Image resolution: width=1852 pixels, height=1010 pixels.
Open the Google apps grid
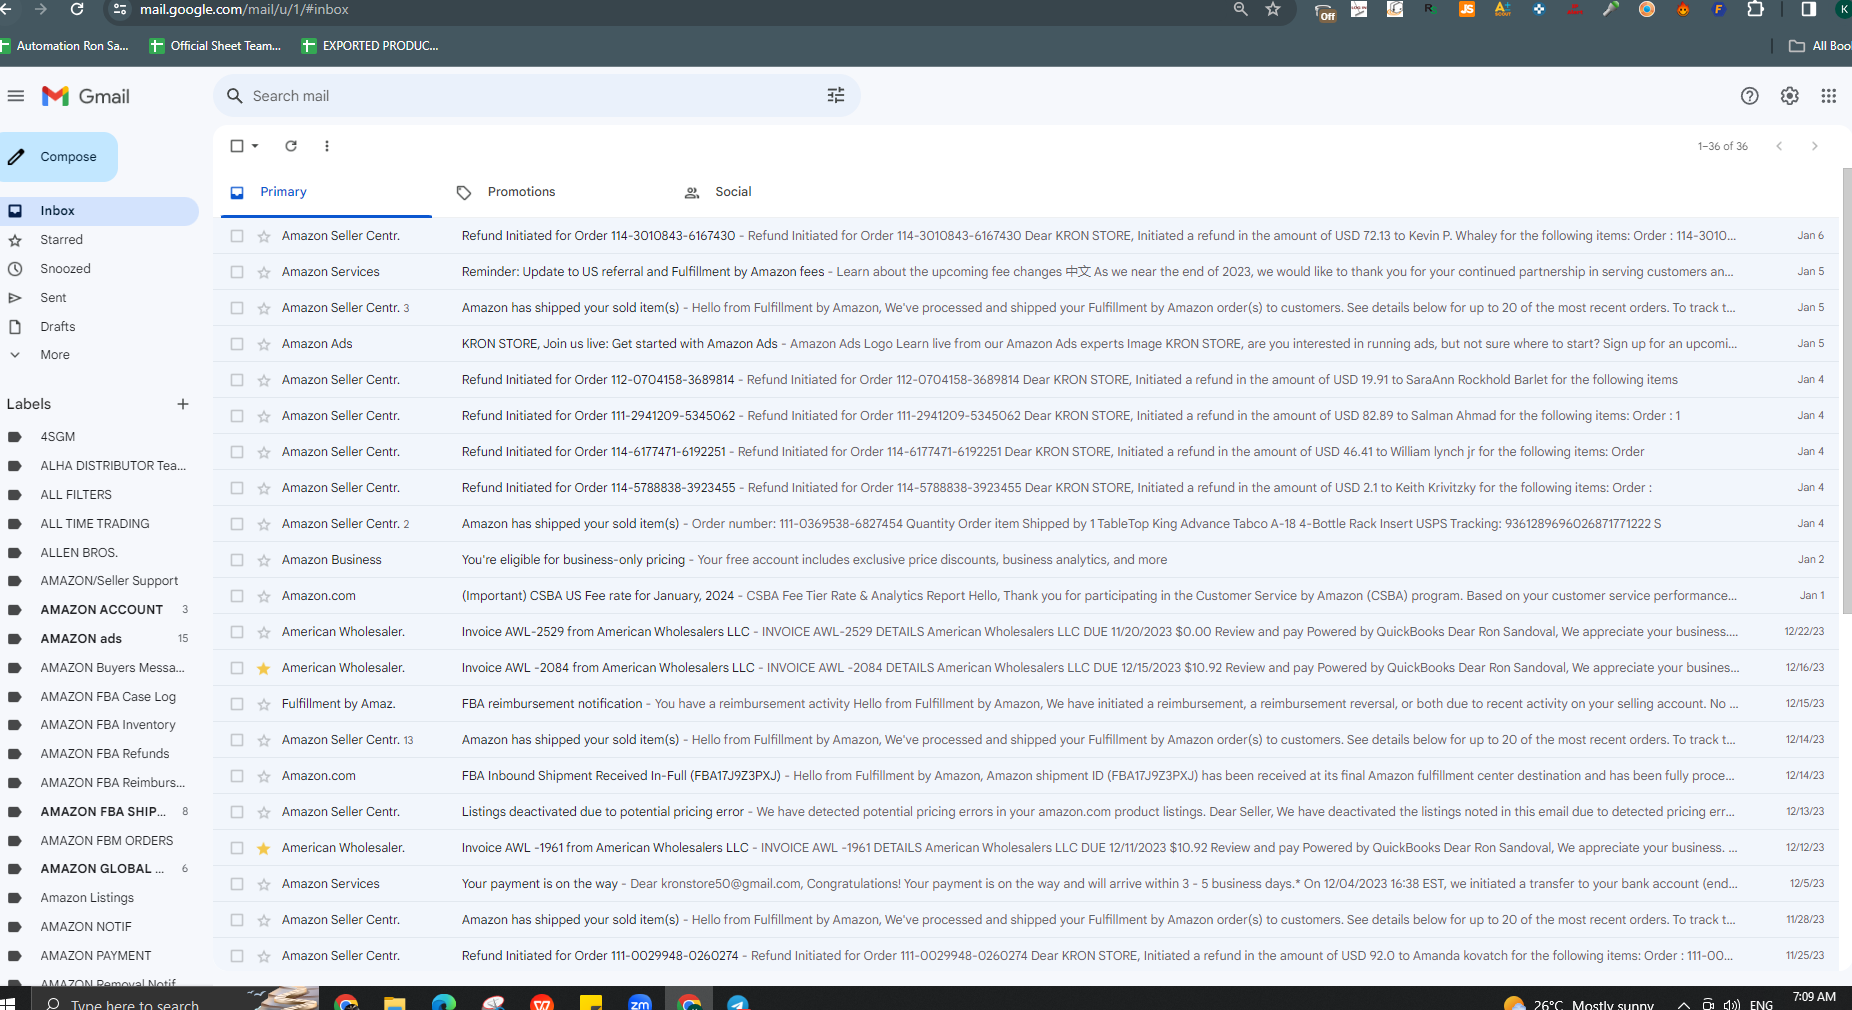tap(1829, 96)
